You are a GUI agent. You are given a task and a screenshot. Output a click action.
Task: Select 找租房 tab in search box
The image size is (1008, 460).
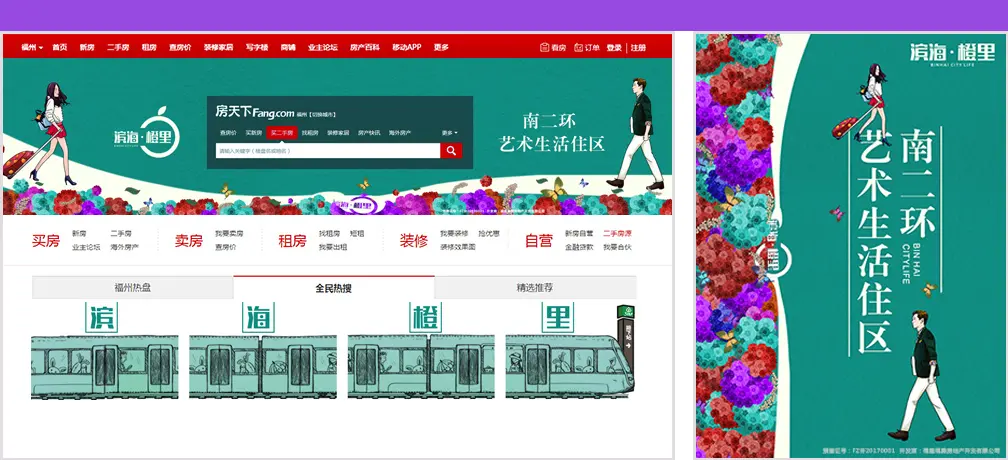pyautogui.click(x=310, y=133)
